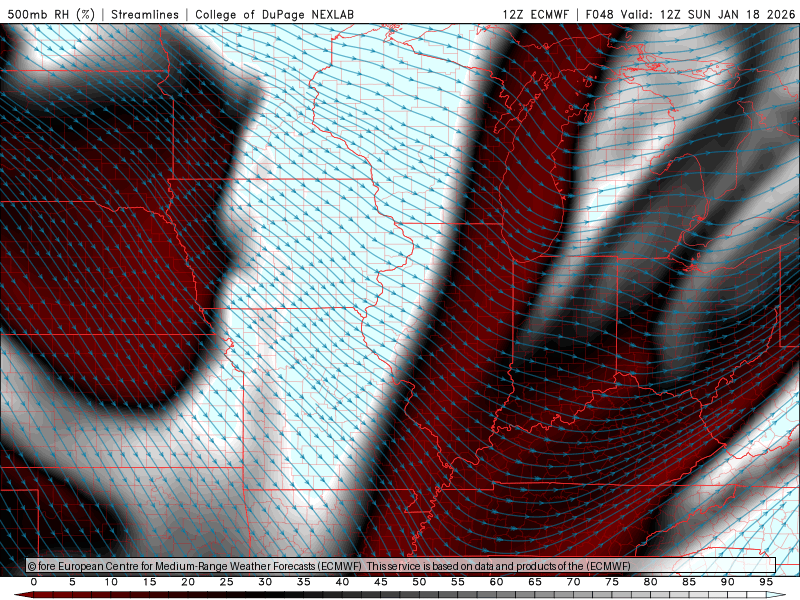The height and width of the screenshot is (600, 800).
Task: Click the '5' value on the color scale
Action: 72,582
